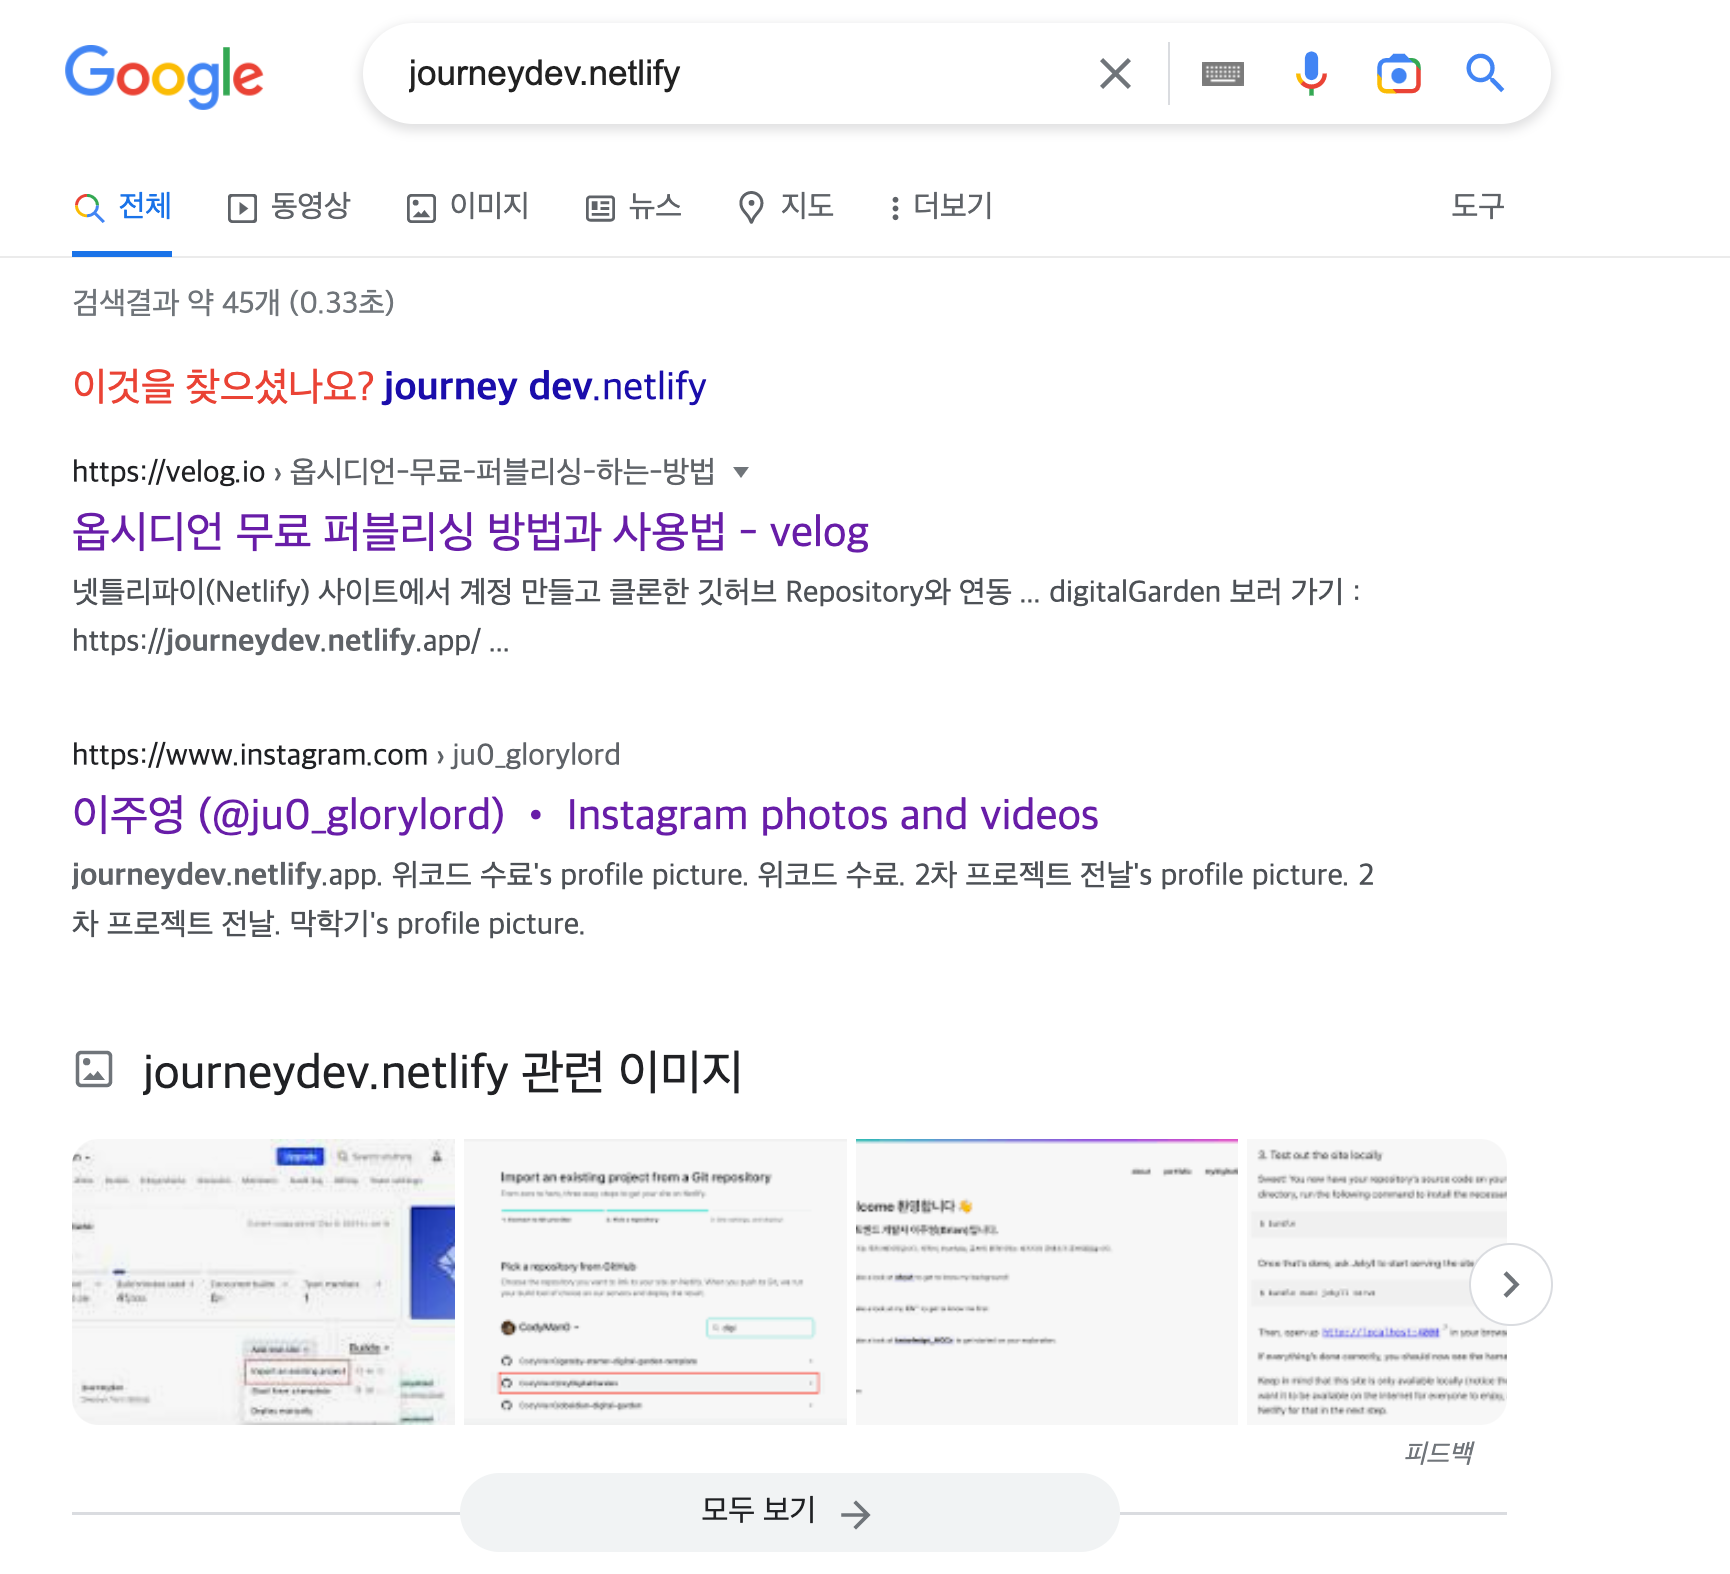Click the 모두 보기 view all button
The image size is (1730, 1574).
pyautogui.click(x=789, y=1512)
